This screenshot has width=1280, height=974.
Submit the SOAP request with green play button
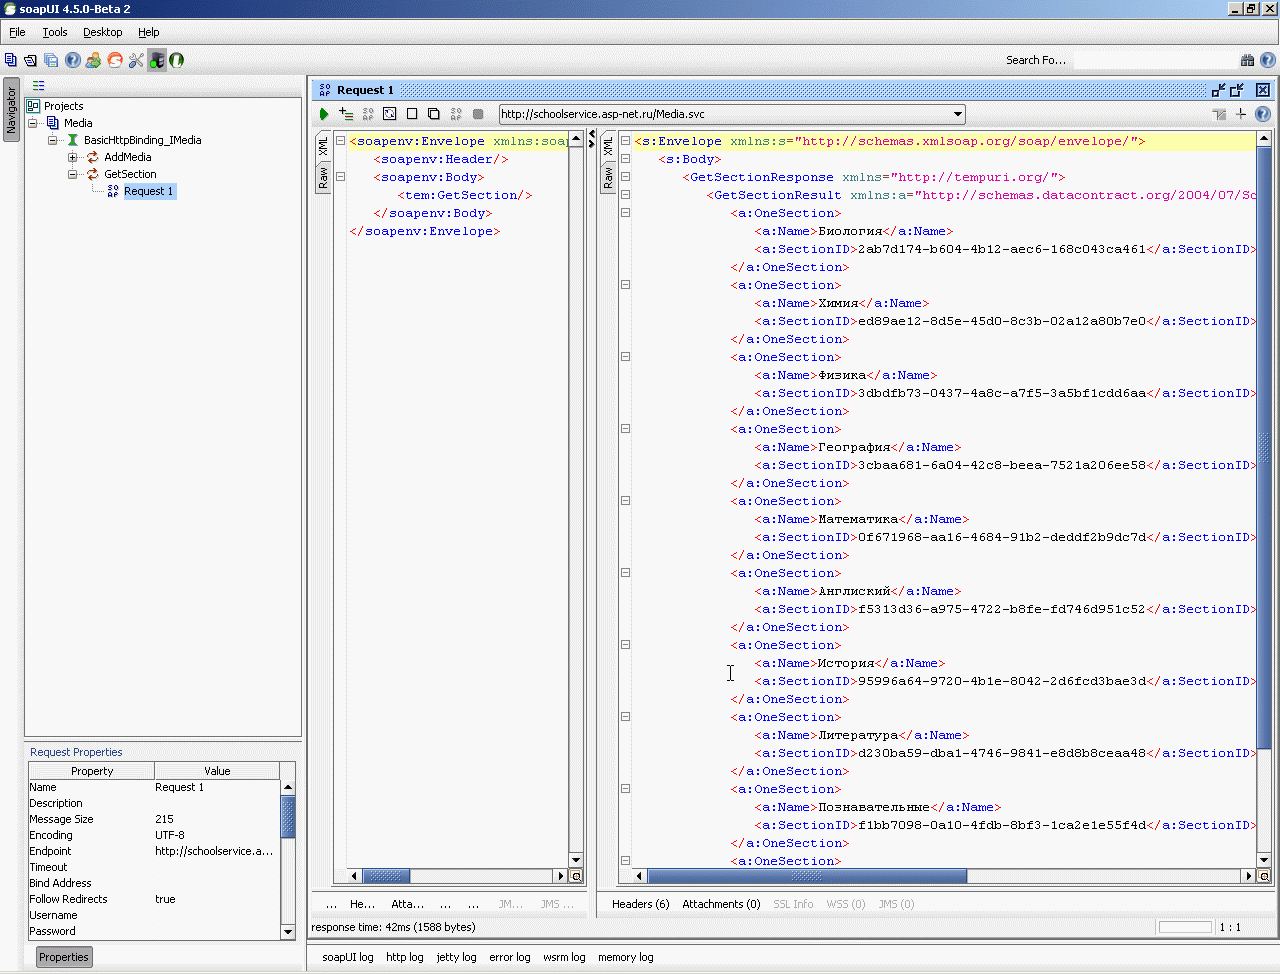[324, 114]
